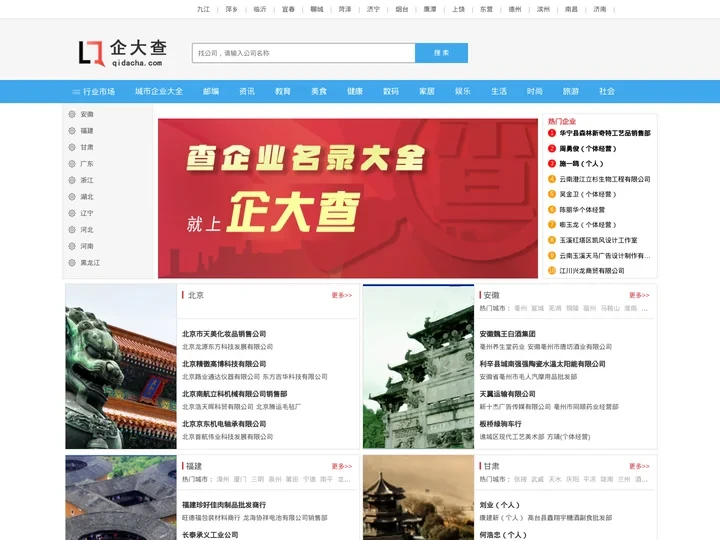Click the orange rank 6 badge beside 陈丽华个体经营
720x540 pixels.
pyautogui.click(x=552, y=209)
